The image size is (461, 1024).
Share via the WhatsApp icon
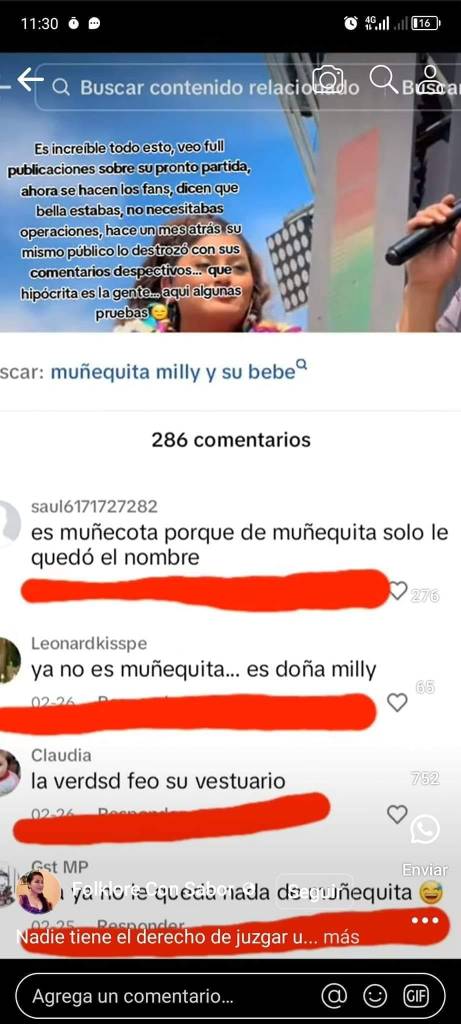point(425,830)
